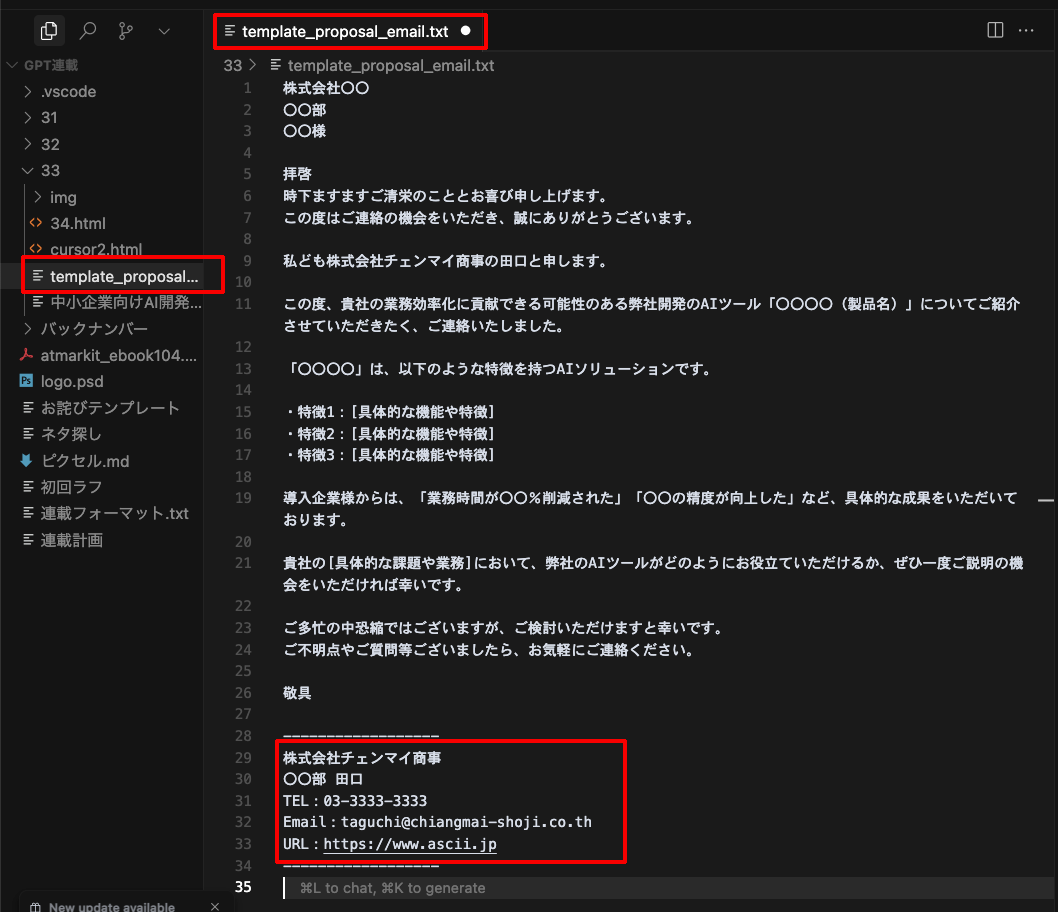Screen dimensions: 1058x912
Task: Show more activity bar views chevron
Action: click(164, 31)
